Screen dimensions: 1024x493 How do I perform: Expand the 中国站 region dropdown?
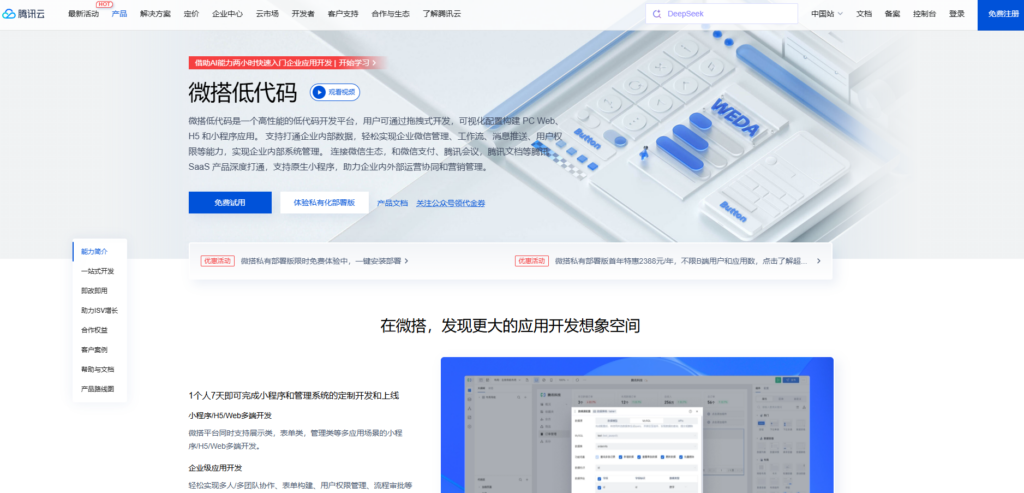tap(826, 14)
